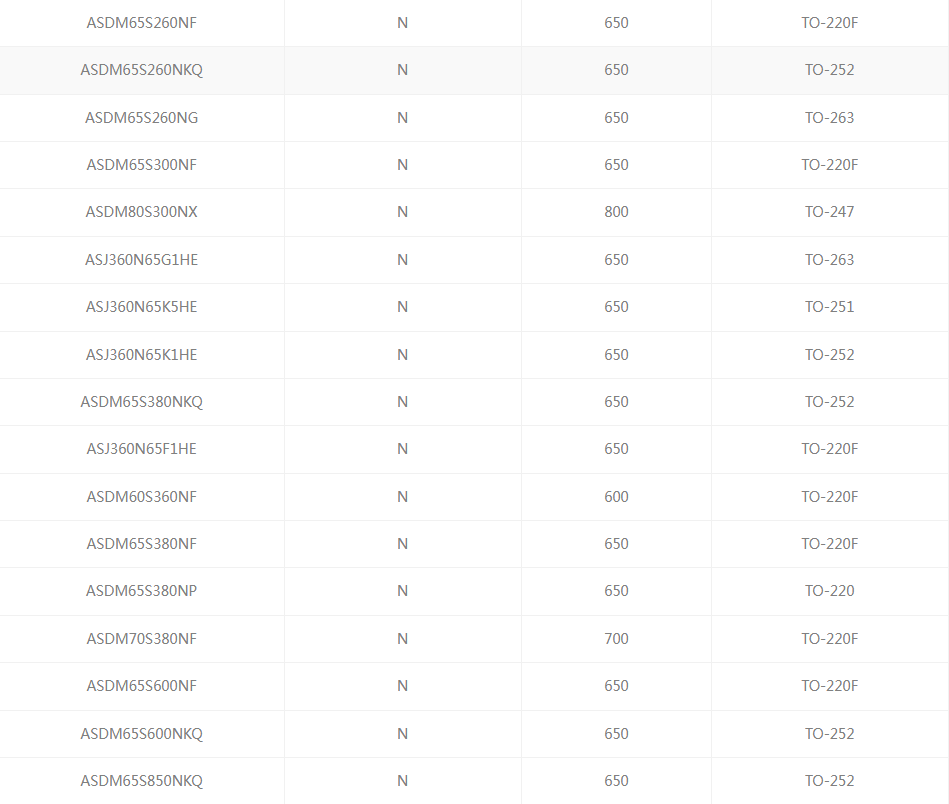Viewport: 949px width, 804px height.
Task: Select part ASDM65S260NG
Action: pos(141,118)
